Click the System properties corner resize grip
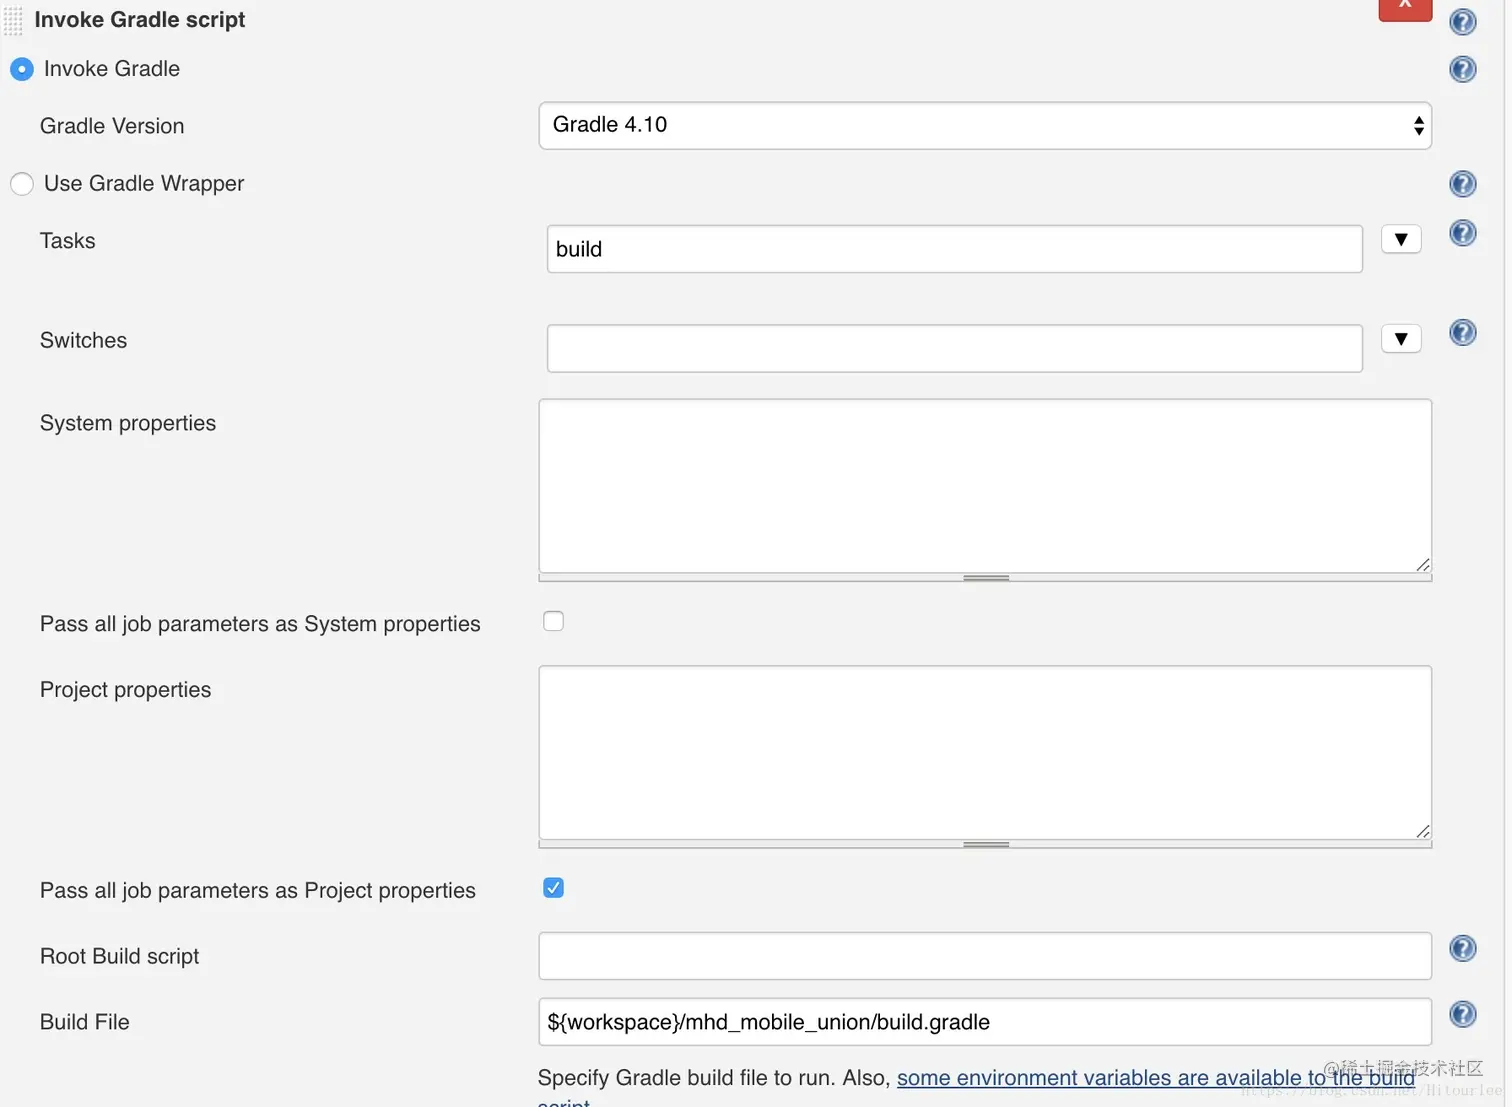 point(1423,565)
